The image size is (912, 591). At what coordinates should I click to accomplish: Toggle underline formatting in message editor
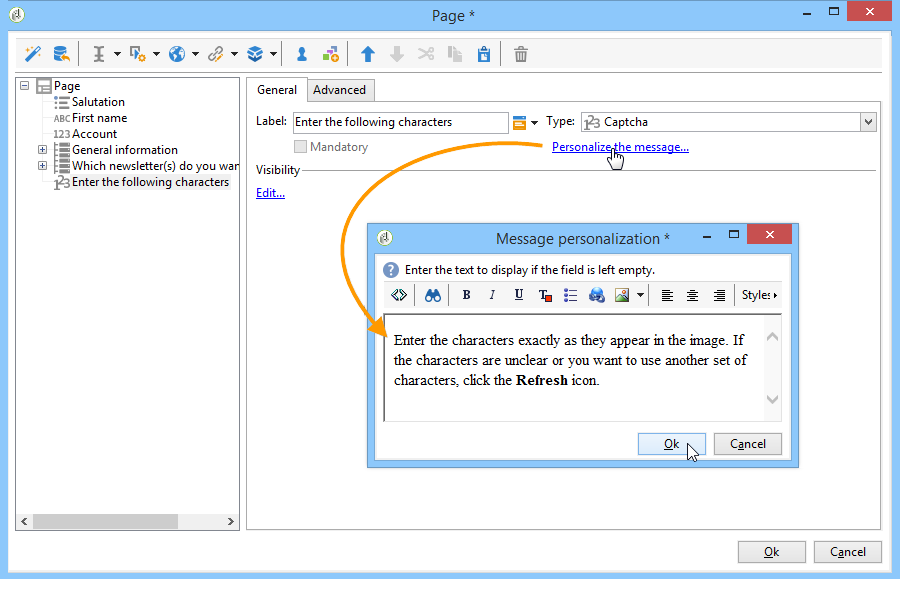pyautogui.click(x=518, y=295)
